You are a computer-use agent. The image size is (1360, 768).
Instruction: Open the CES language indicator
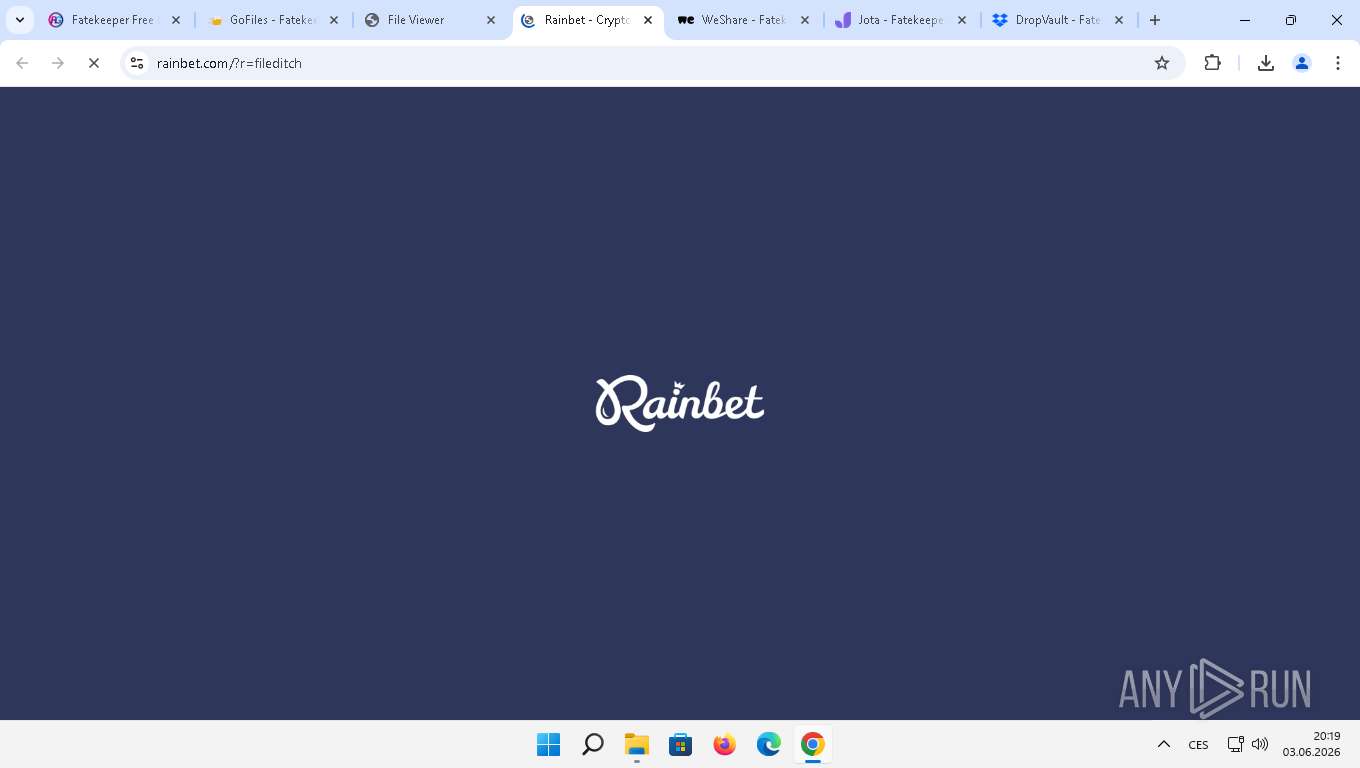click(1198, 745)
